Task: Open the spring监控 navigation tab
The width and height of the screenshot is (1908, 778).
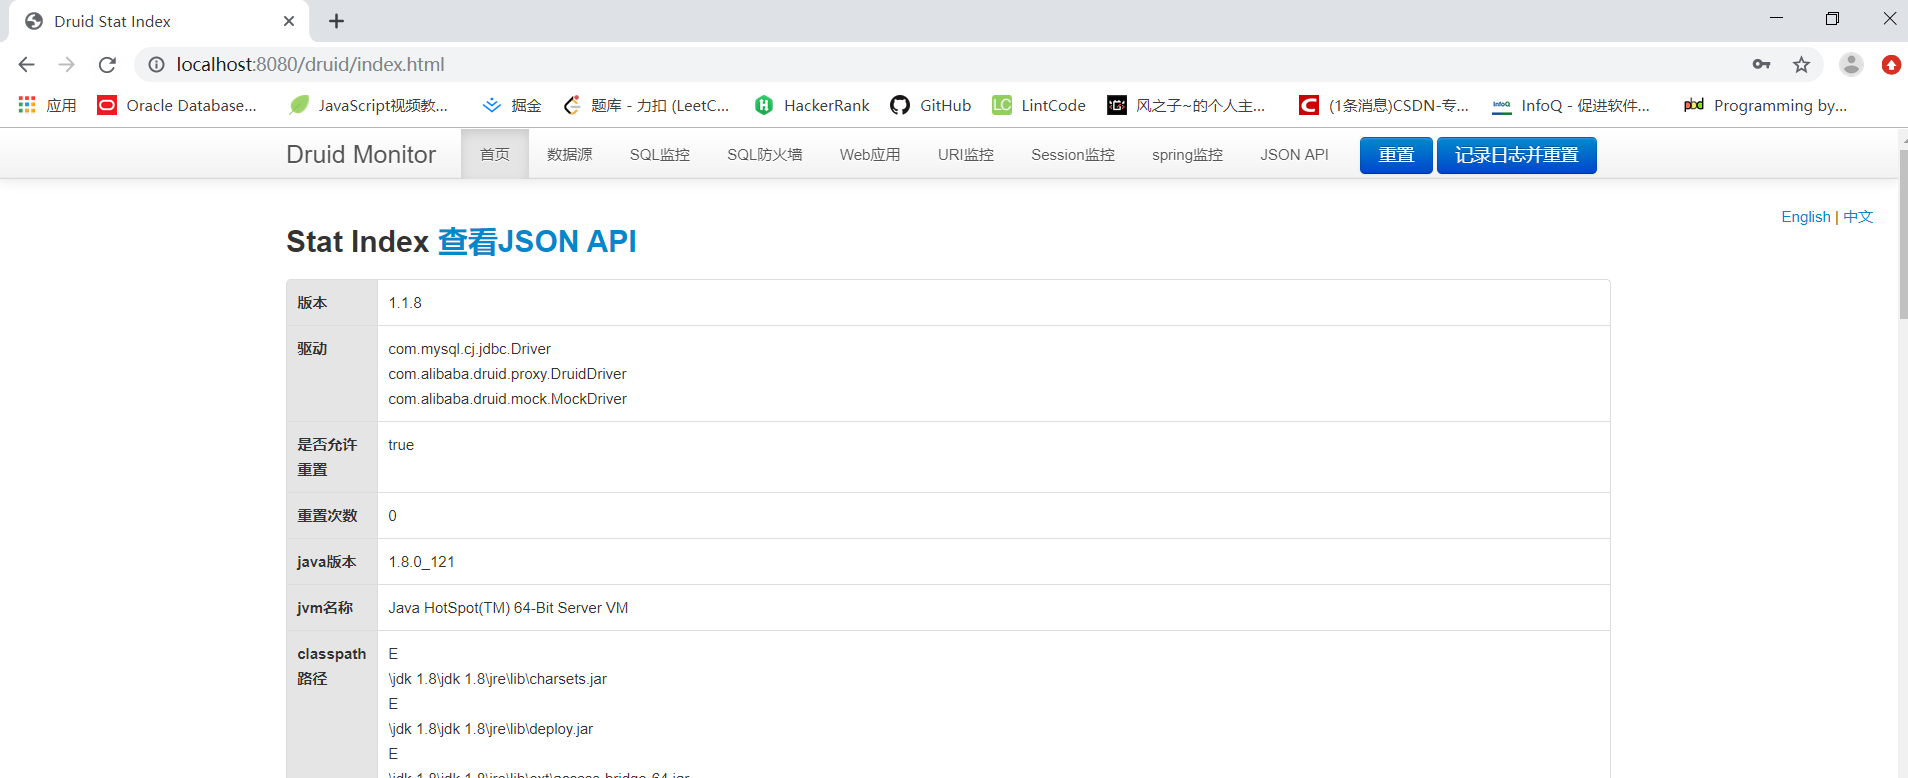Action: point(1187,154)
